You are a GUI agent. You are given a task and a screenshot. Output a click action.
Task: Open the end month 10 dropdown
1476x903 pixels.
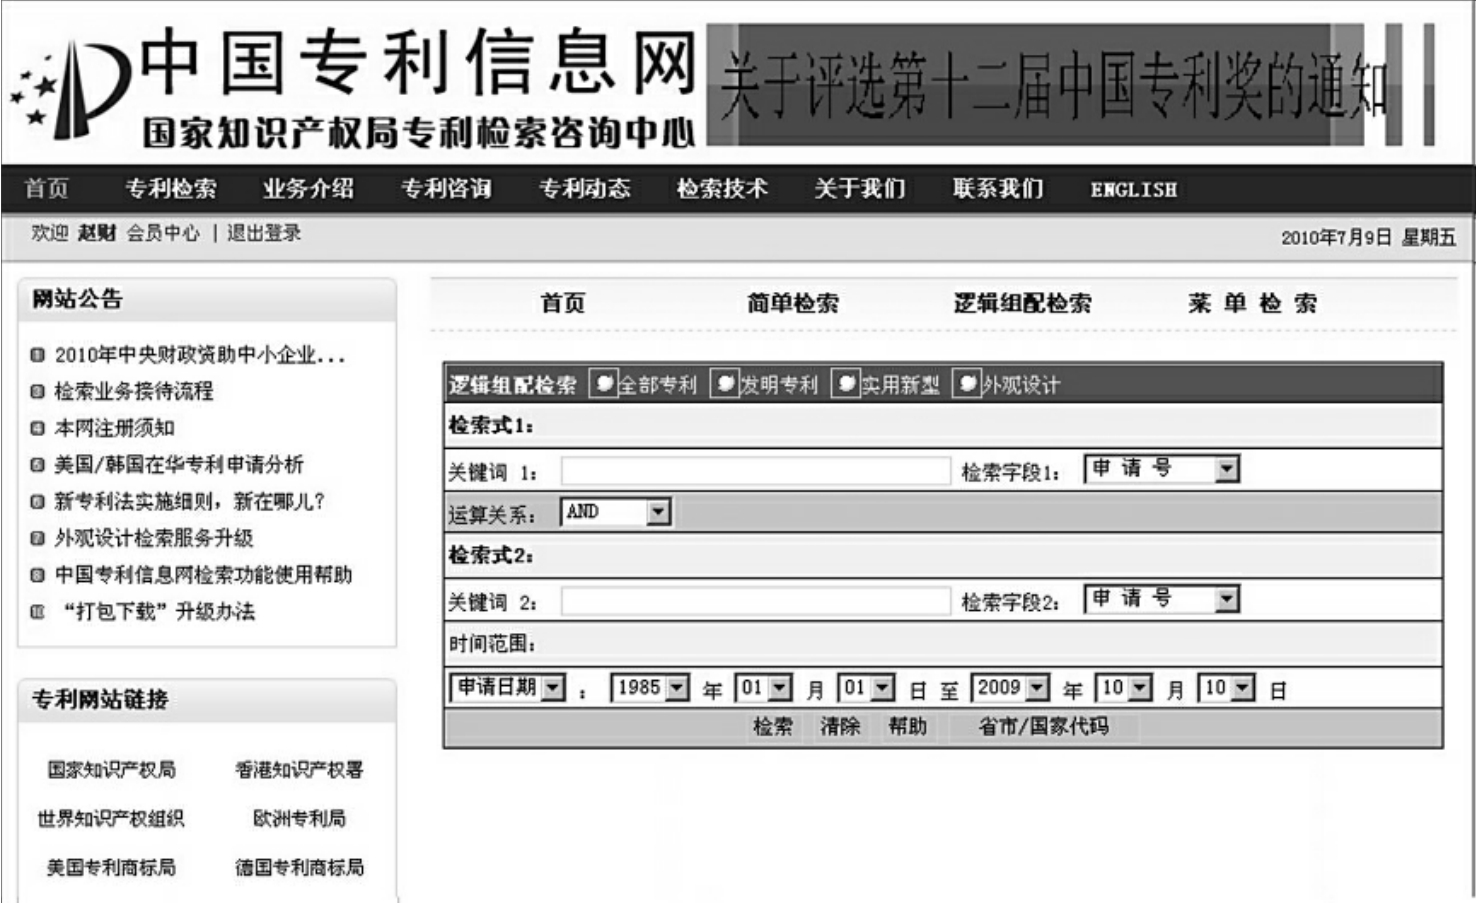1124,688
